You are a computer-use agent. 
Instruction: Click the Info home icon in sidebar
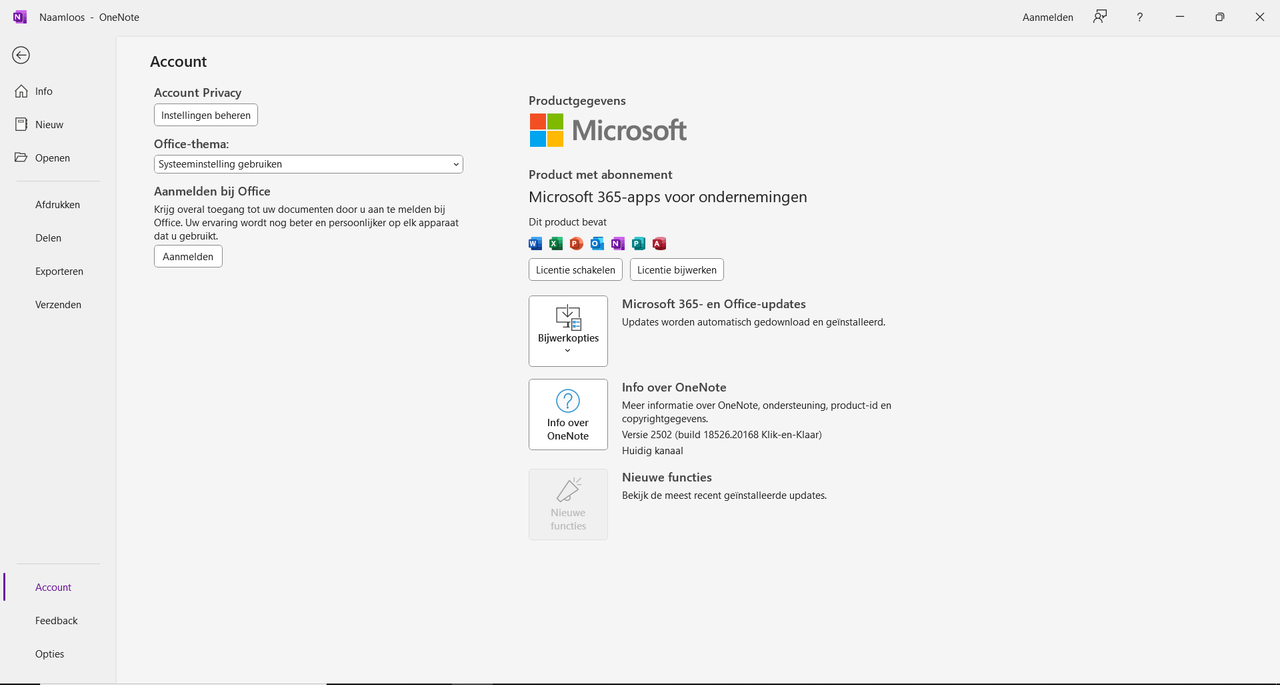(x=21, y=91)
